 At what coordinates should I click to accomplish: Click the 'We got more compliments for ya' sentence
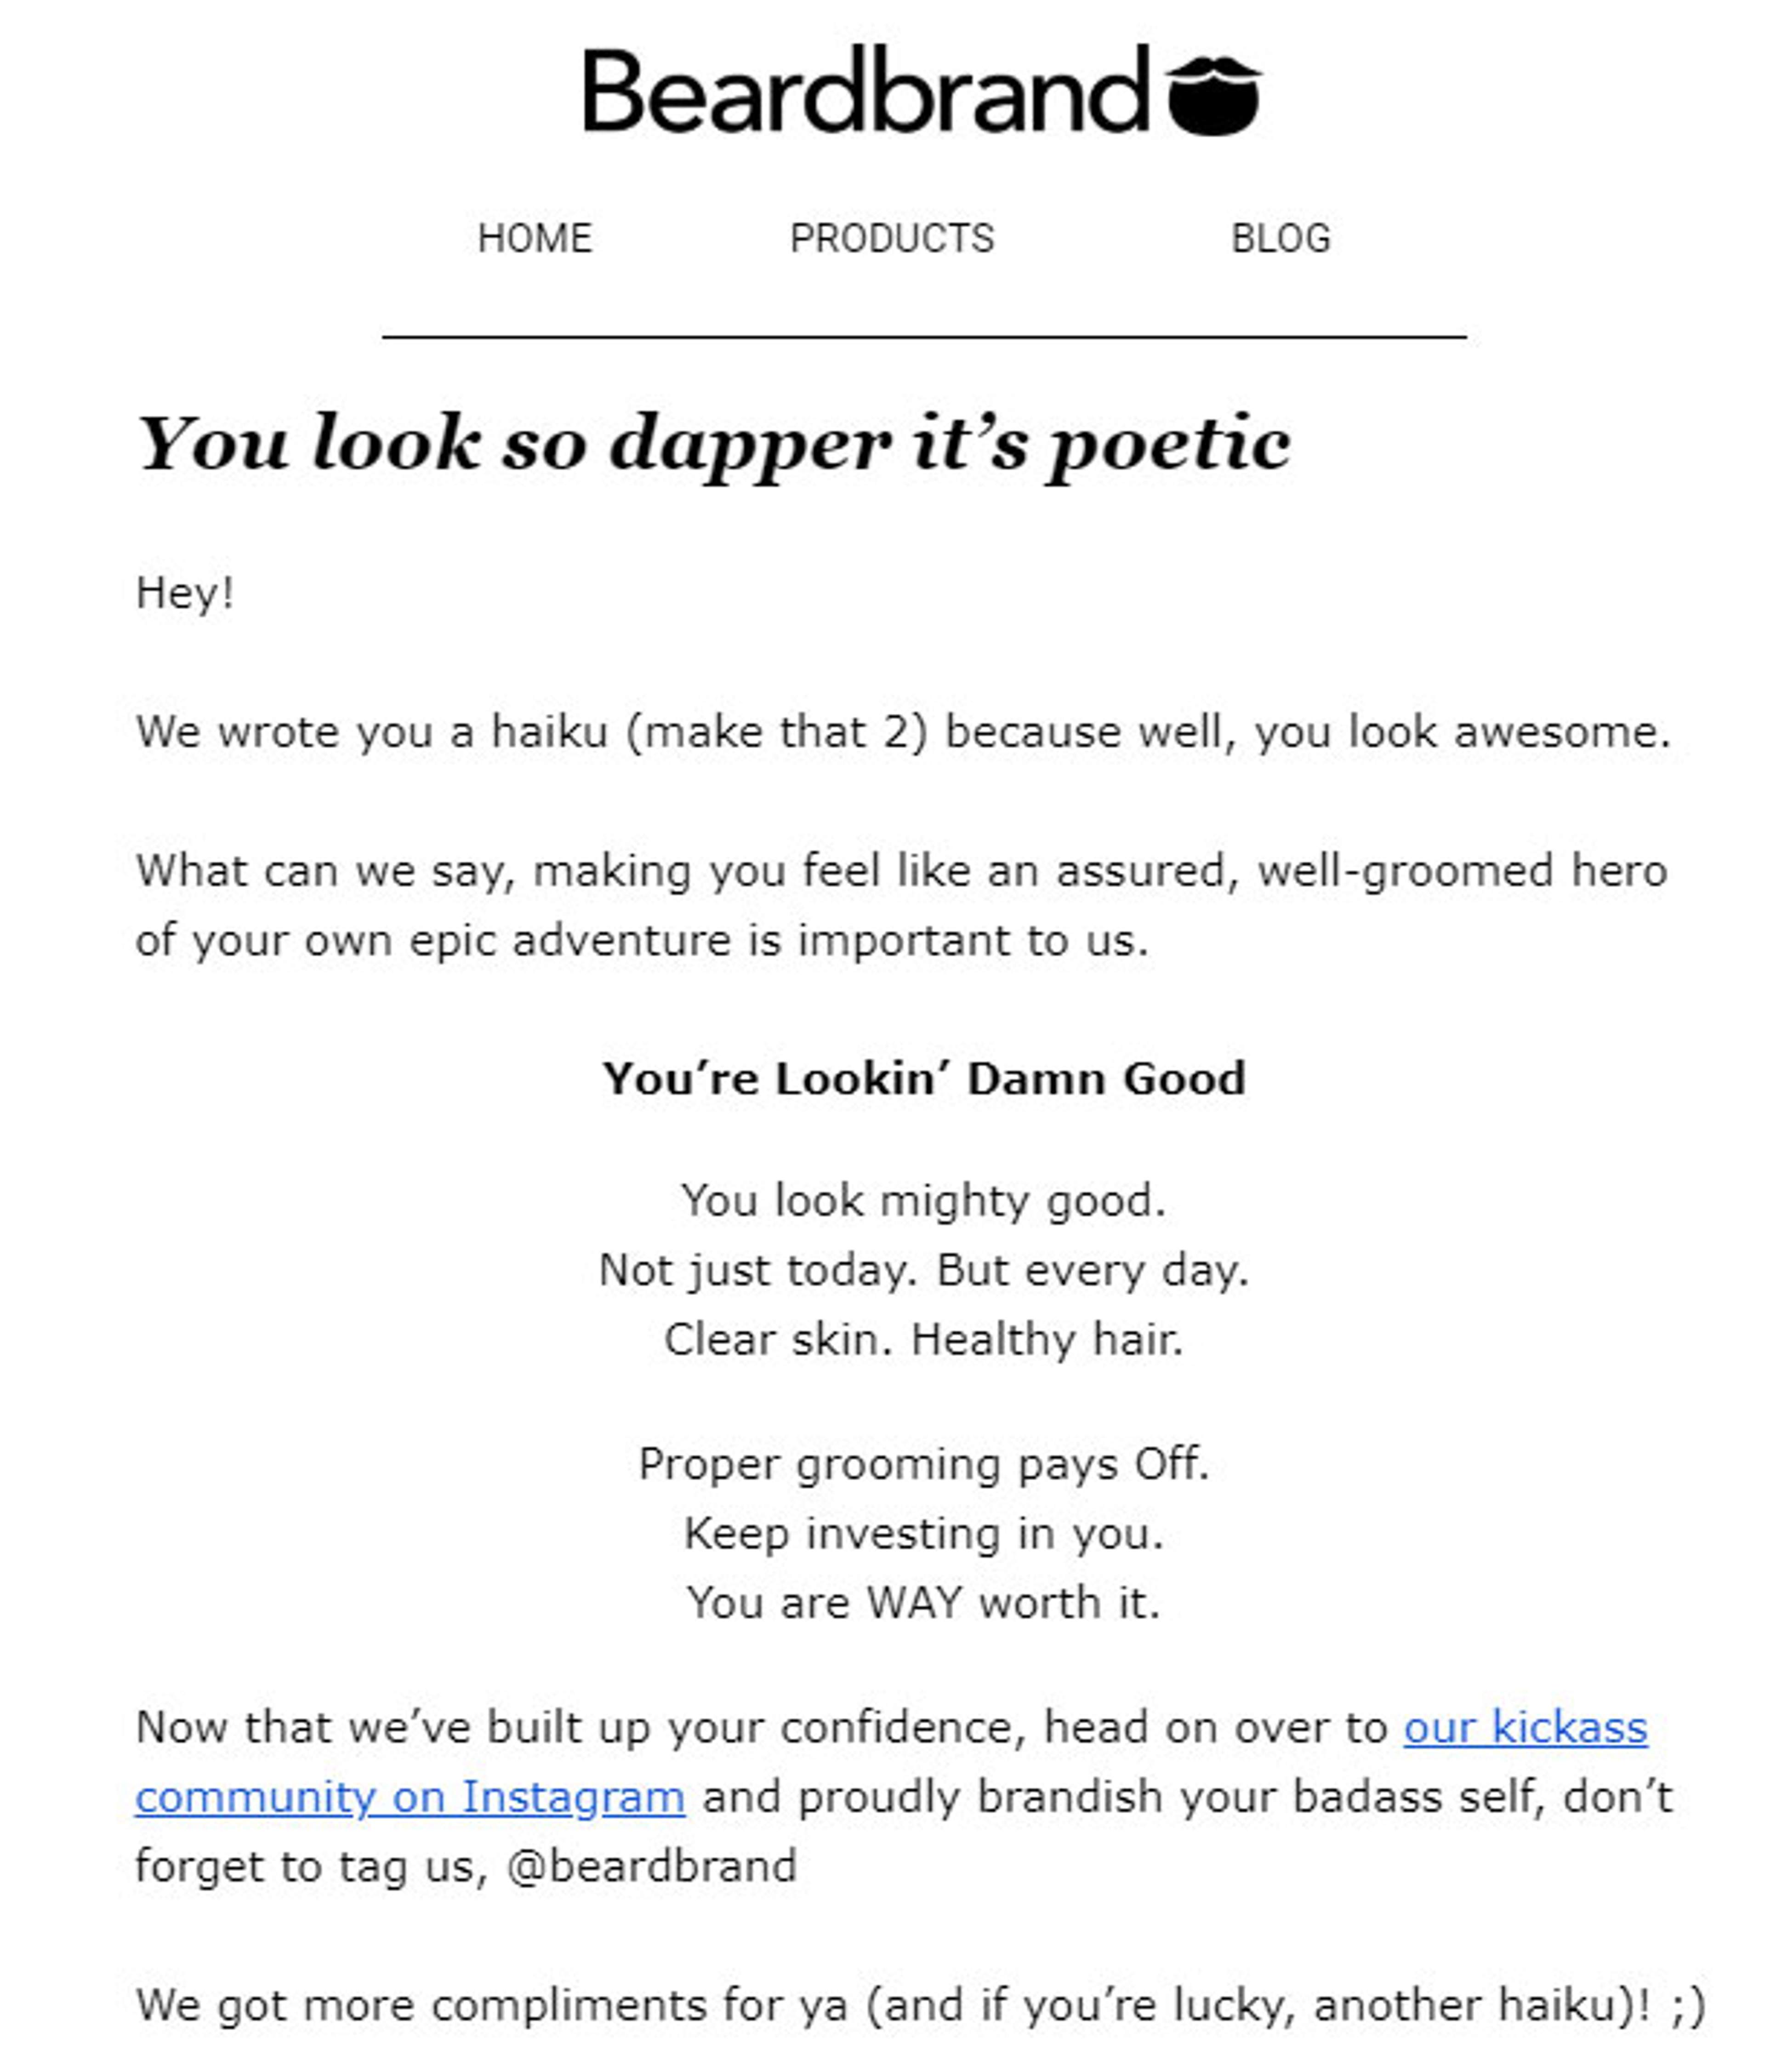point(920,2005)
